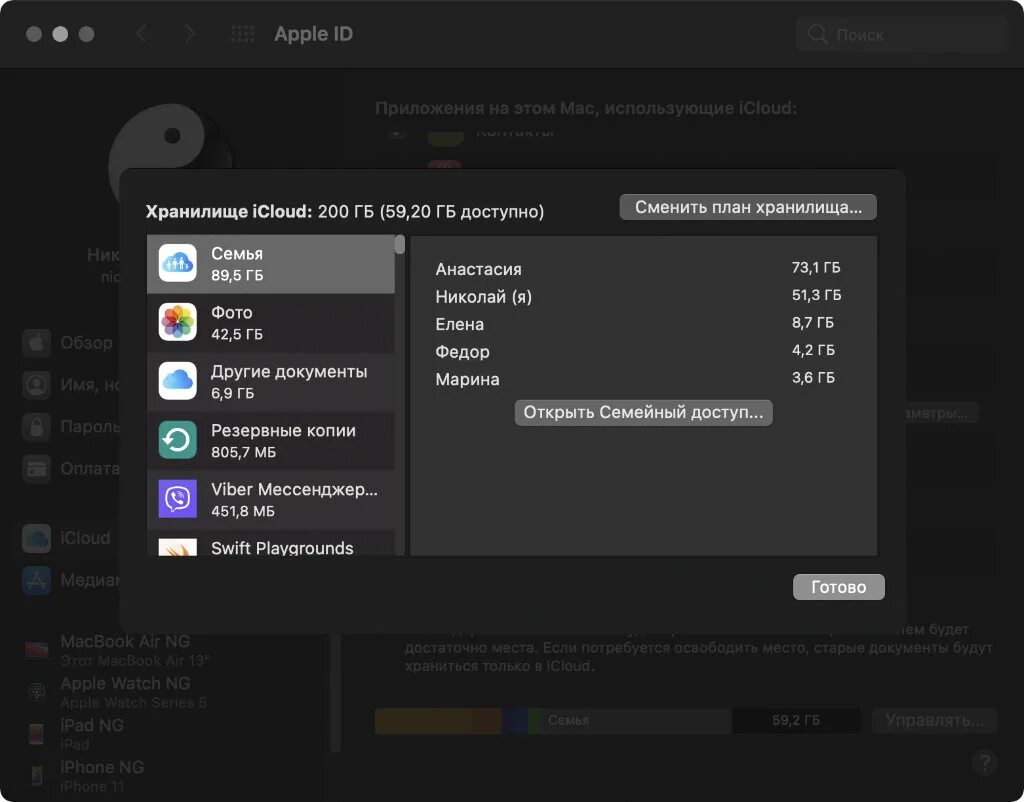Click the 451,8 МБ size label
This screenshot has height=802, width=1024.
243,511
